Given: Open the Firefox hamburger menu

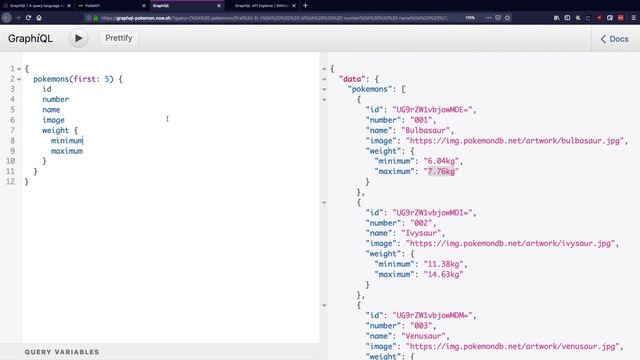Looking at the screenshot, I should [x=633, y=18].
